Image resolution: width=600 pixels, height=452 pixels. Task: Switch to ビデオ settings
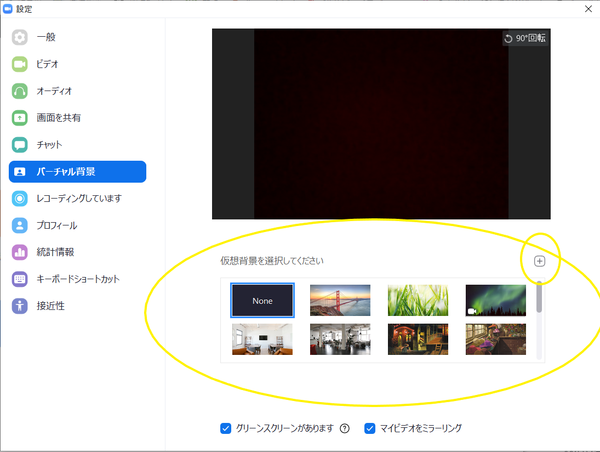pos(77,64)
